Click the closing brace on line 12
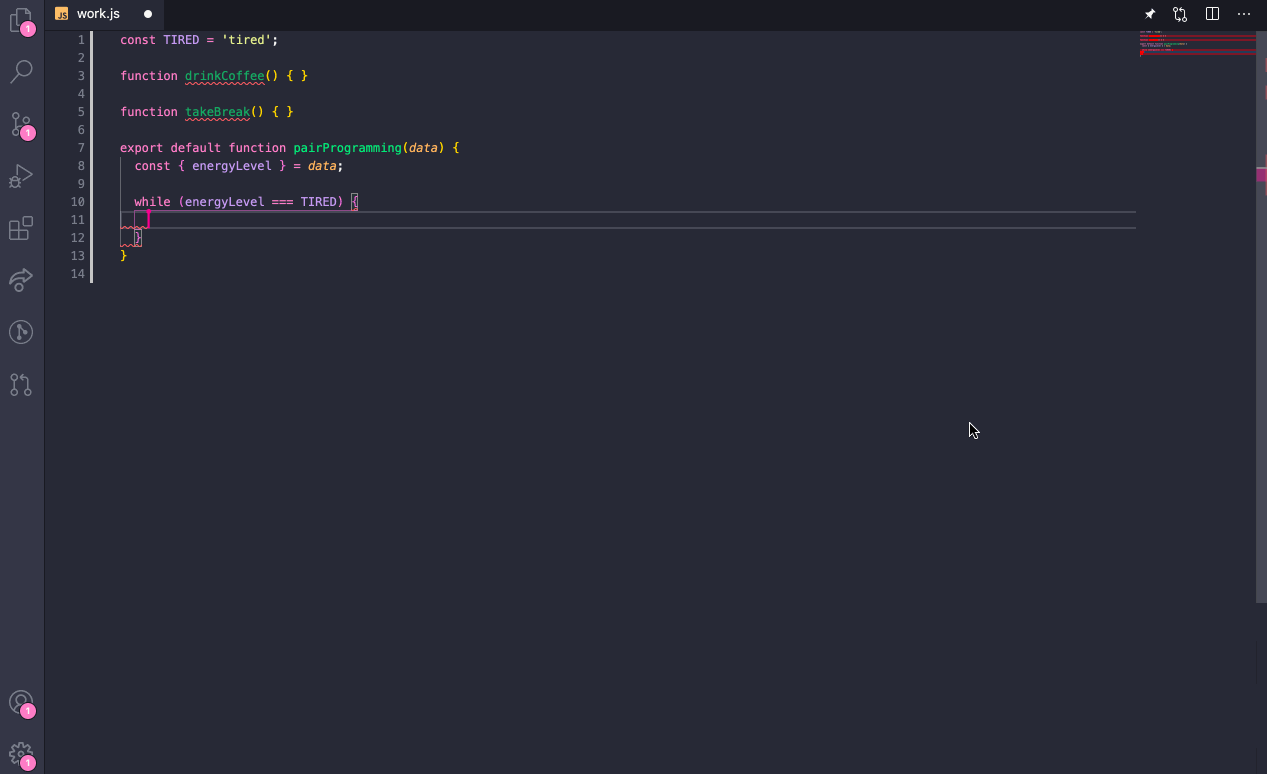This screenshot has width=1267, height=774. point(138,238)
